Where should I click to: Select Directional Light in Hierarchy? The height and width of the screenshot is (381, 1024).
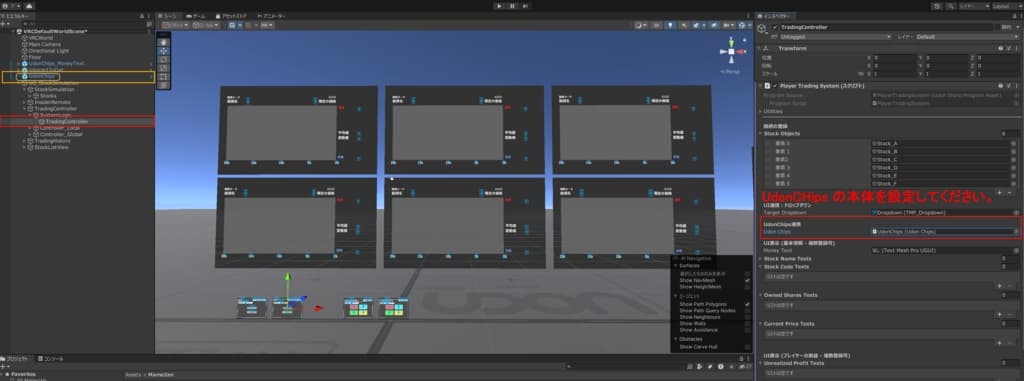click(x=48, y=50)
